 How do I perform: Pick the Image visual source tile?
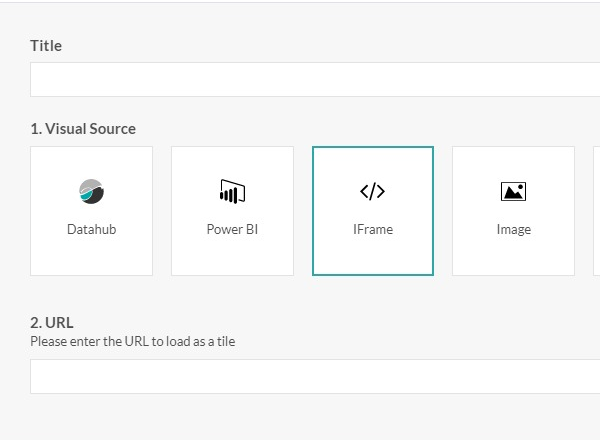tap(513, 211)
